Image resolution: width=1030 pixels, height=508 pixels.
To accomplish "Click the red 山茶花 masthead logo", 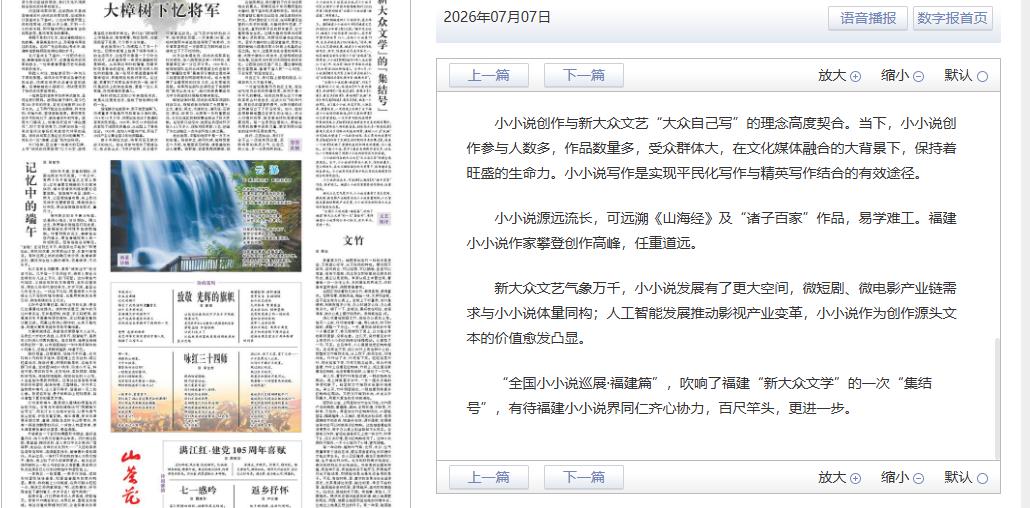I will click(x=131, y=477).
